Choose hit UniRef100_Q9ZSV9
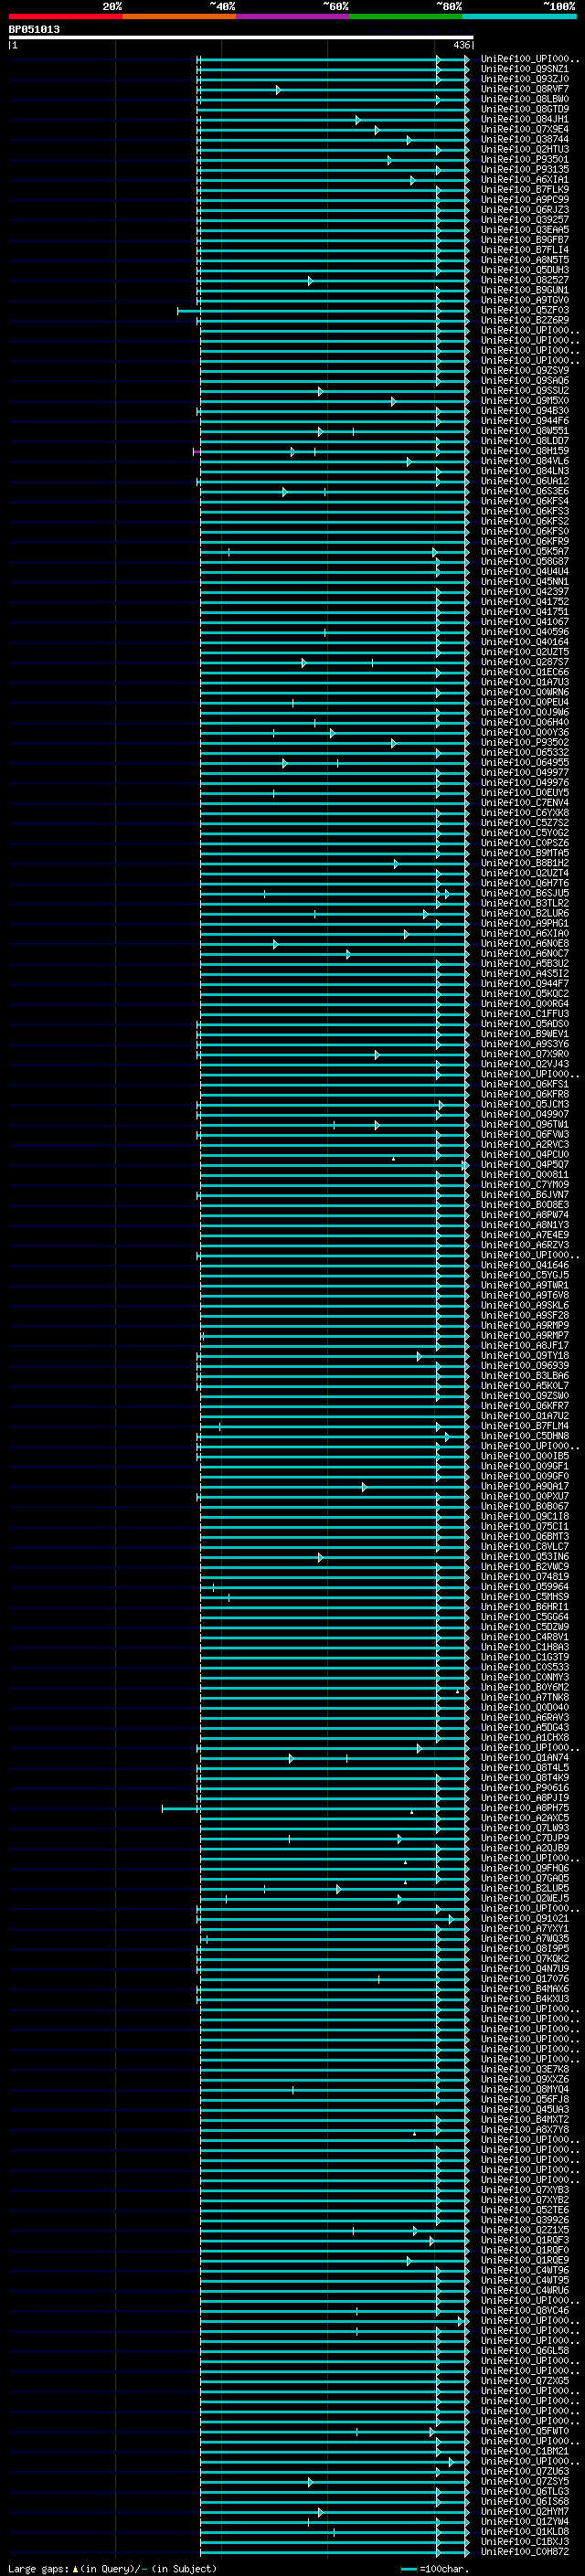This screenshot has height=2576, width=585. point(524,370)
